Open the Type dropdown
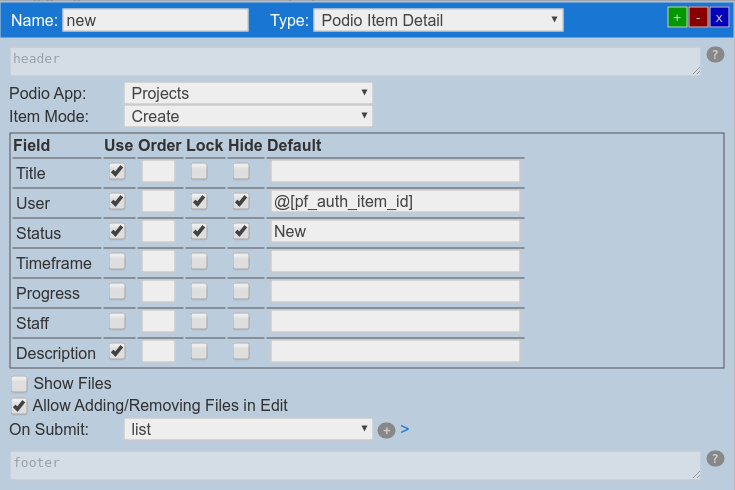The image size is (735, 490). coord(438,20)
